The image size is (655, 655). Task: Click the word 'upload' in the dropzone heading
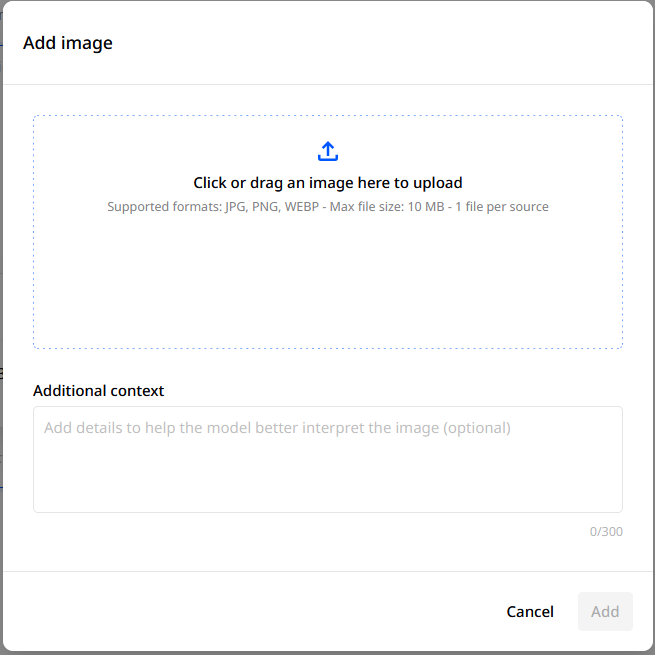point(439,183)
